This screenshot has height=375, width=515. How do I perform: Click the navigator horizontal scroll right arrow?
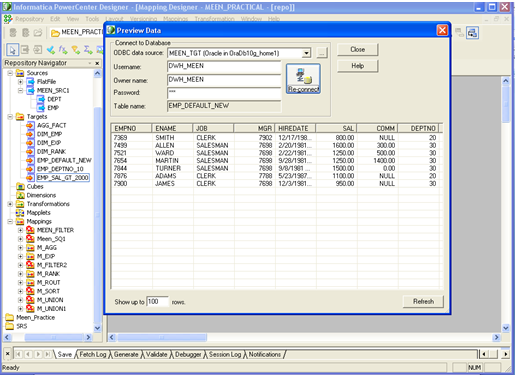(x=88, y=337)
